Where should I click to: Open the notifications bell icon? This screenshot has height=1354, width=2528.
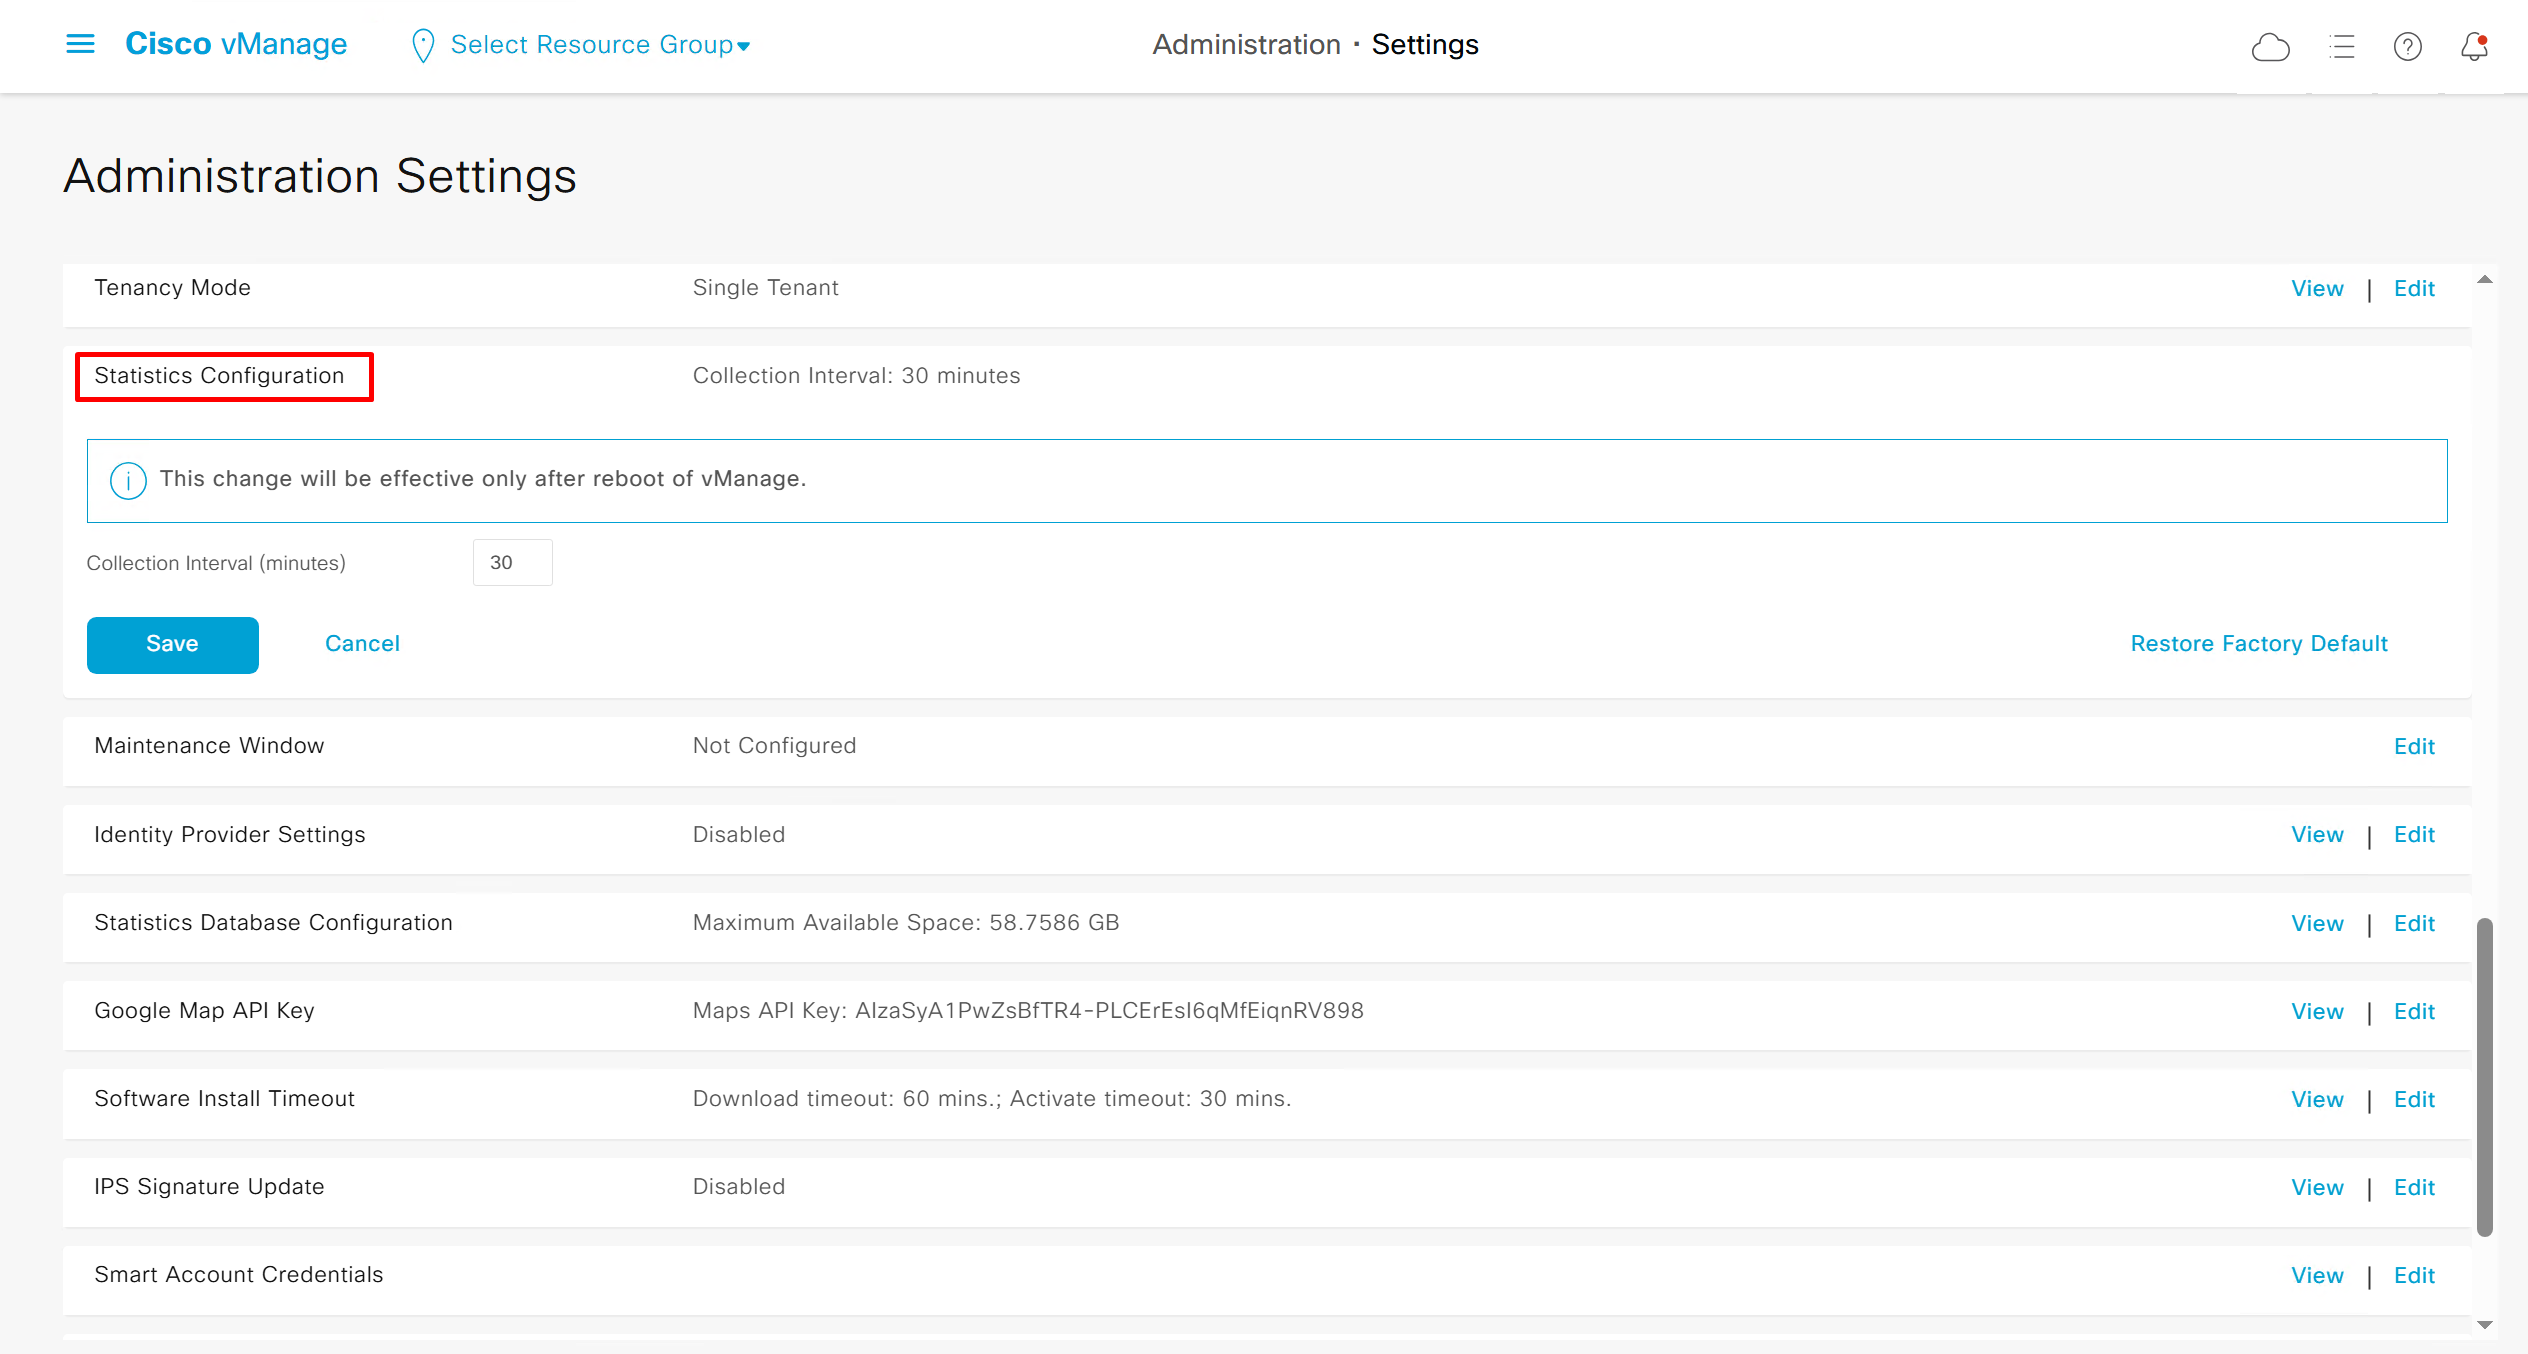(x=2474, y=47)
